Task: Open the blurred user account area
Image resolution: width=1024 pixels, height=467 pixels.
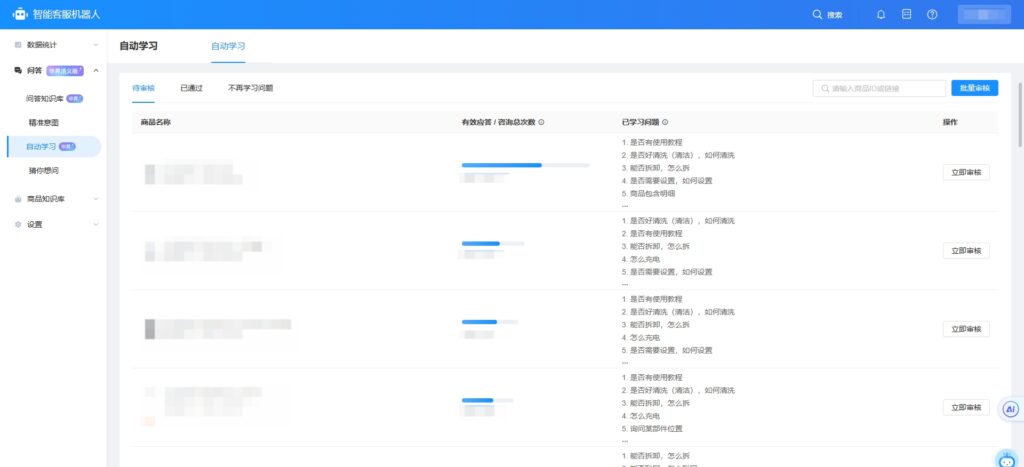Action: pos(984,14)
